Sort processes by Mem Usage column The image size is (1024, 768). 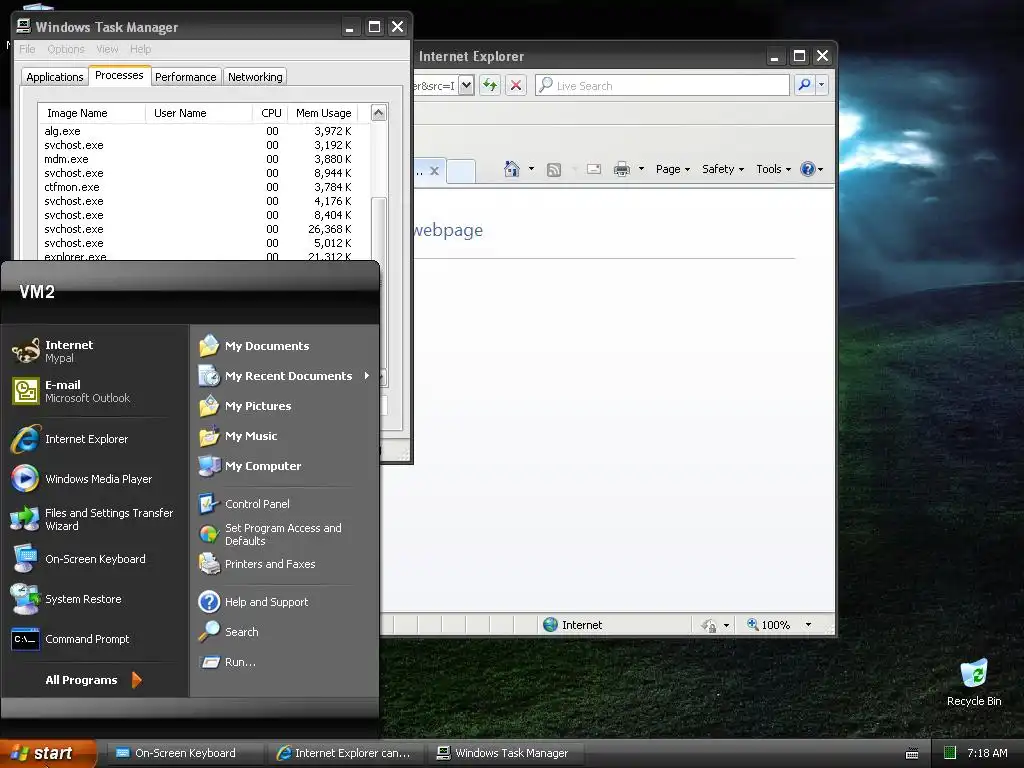pyautogui.click(x=323, y=113)
